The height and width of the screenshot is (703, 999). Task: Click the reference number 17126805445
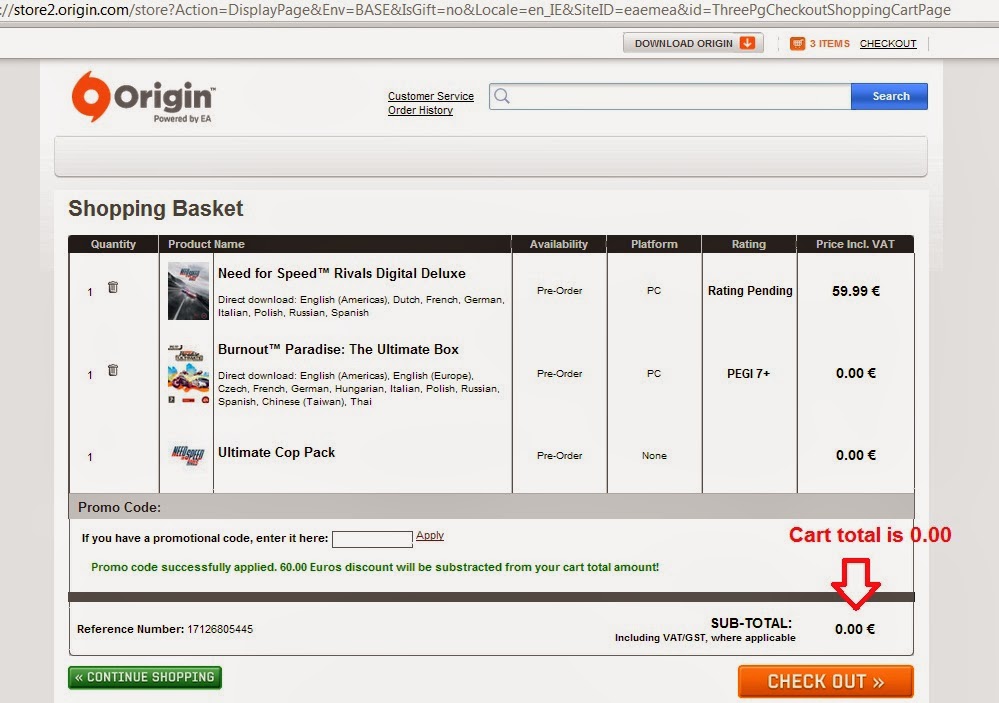coord(220,629)
